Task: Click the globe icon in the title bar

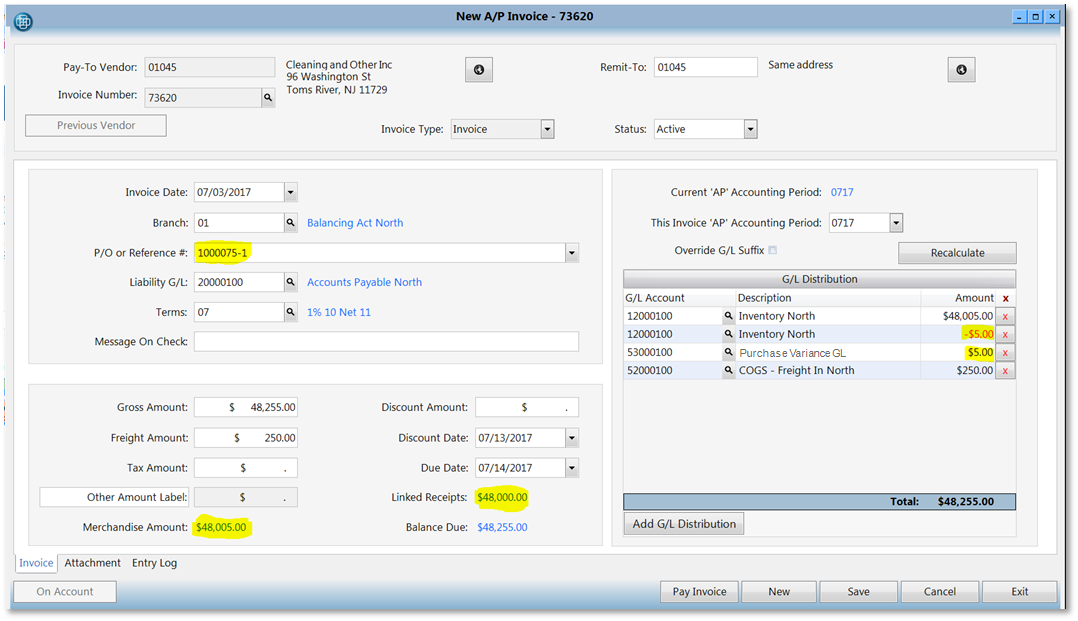Action: 22,21
